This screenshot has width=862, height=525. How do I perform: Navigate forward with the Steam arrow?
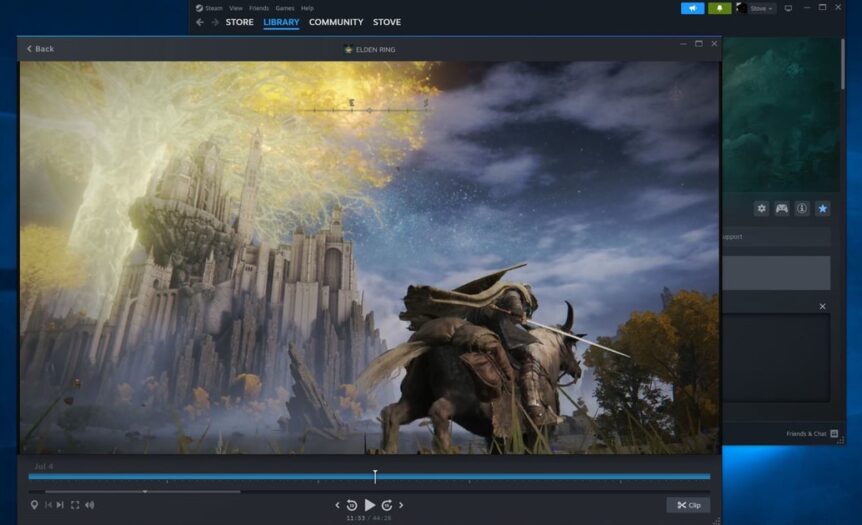215,22
